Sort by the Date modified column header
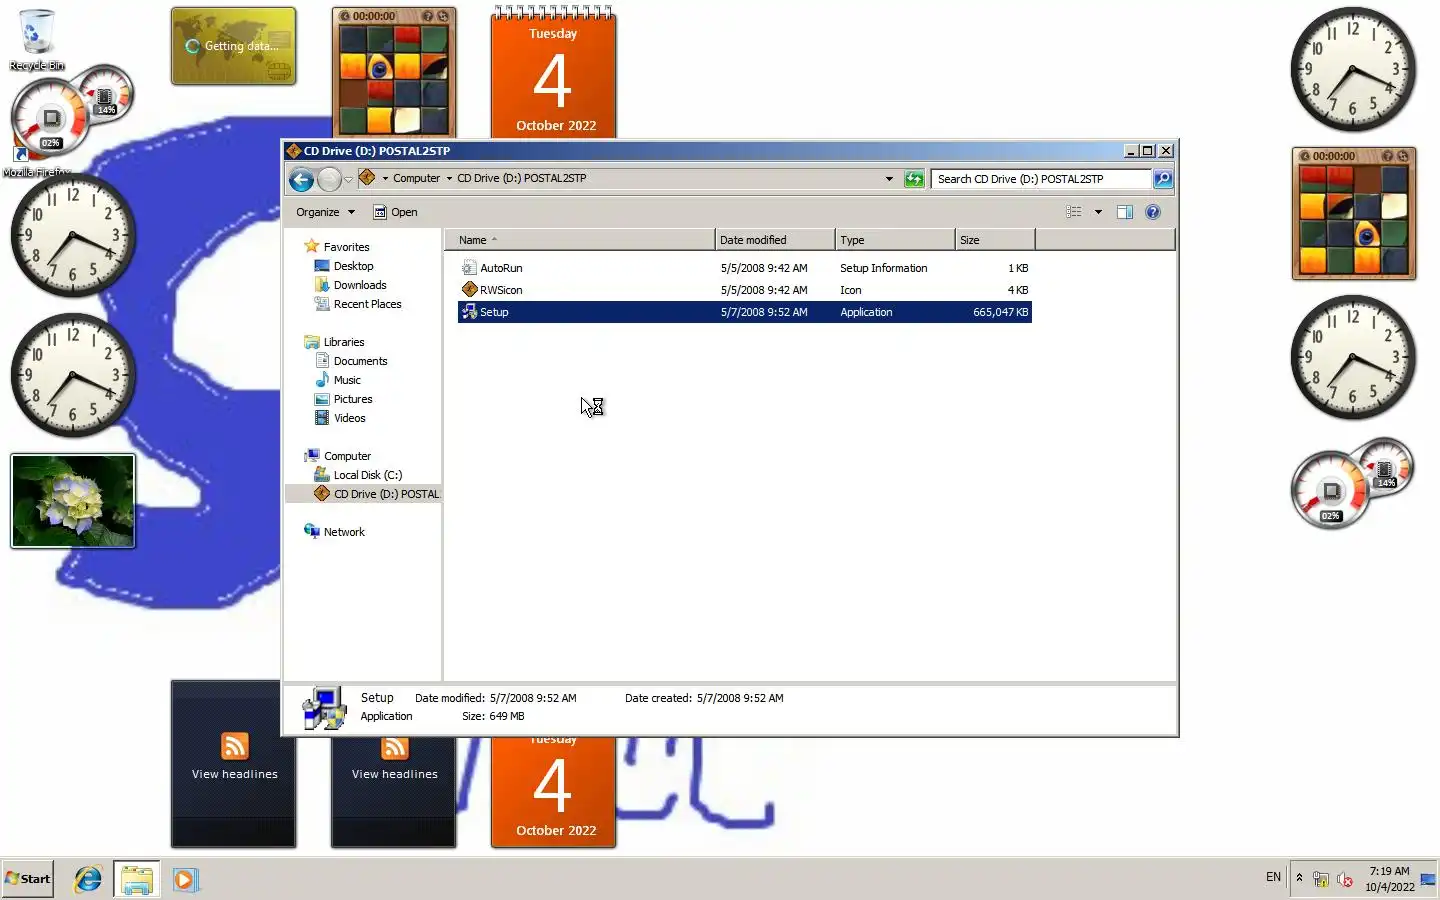This screenshot has width=1440, height=900. pyautogui.click(x=775, y=240)
